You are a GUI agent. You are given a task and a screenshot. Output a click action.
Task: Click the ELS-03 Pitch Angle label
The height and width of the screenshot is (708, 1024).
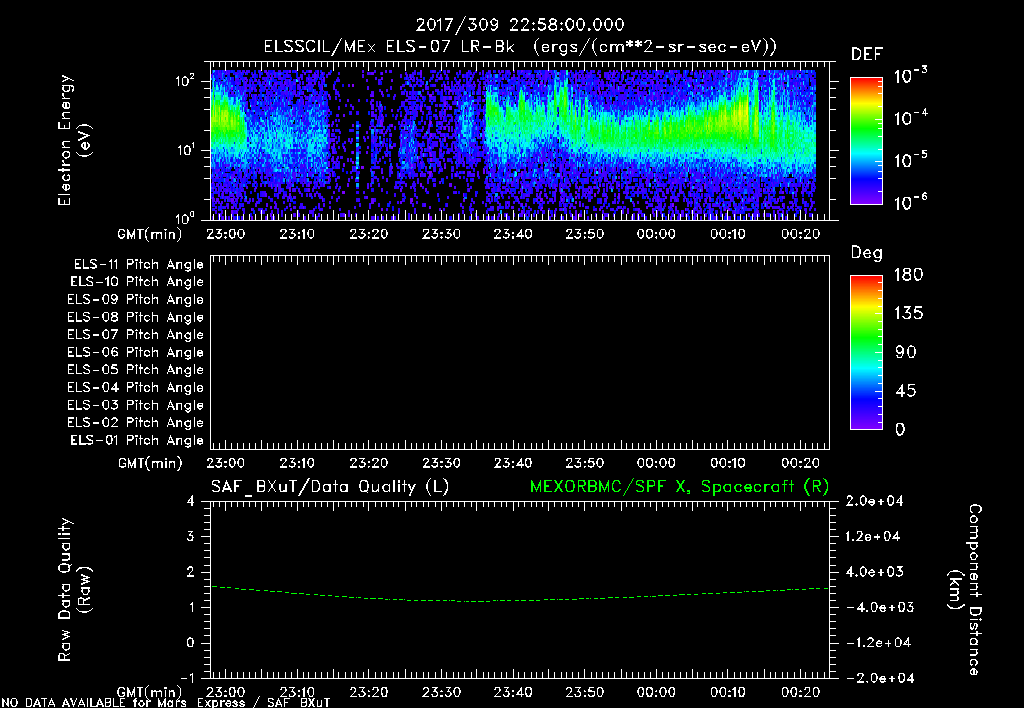pyautogui.click(x=135, y=405)
